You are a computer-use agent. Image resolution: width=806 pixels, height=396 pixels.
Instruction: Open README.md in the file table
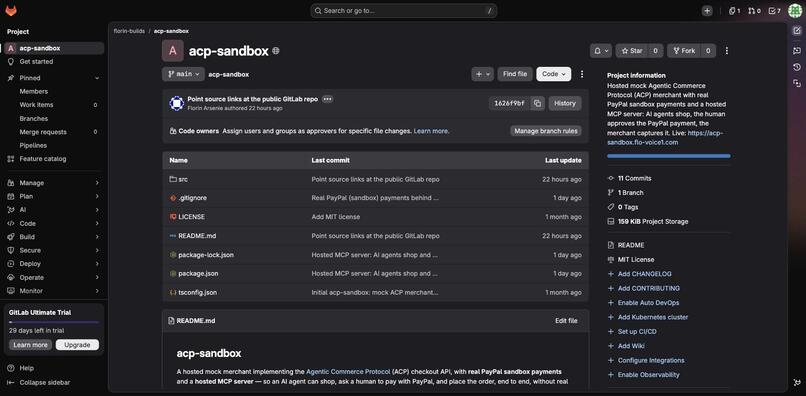(x=197, y=236)
